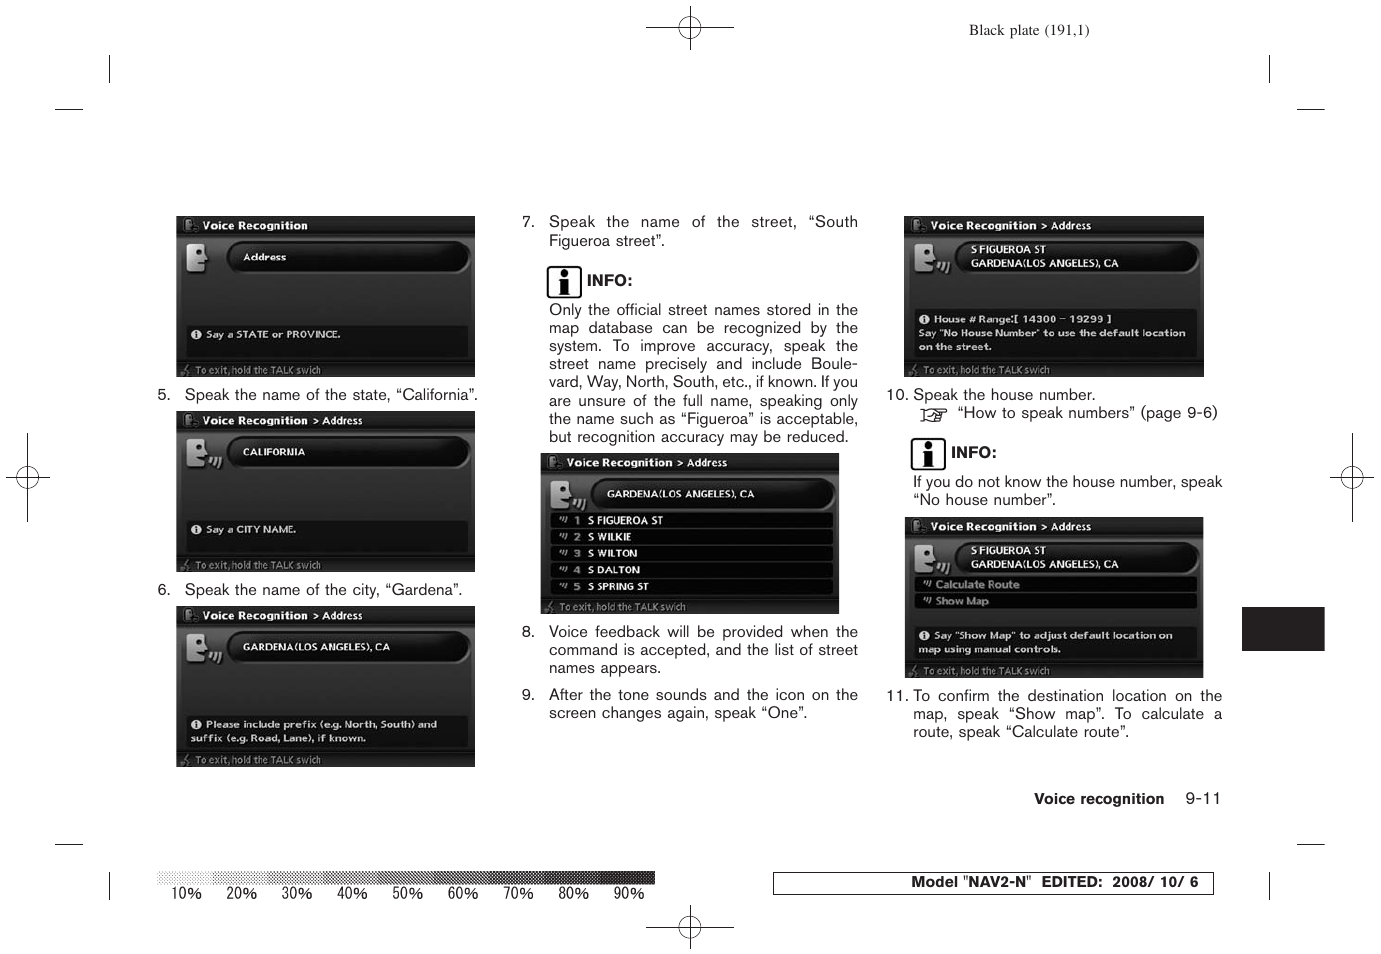Click the speaking head icon above "Calculate Route"
This screenshot has height=954, width=1381.
tap(932, 560)
